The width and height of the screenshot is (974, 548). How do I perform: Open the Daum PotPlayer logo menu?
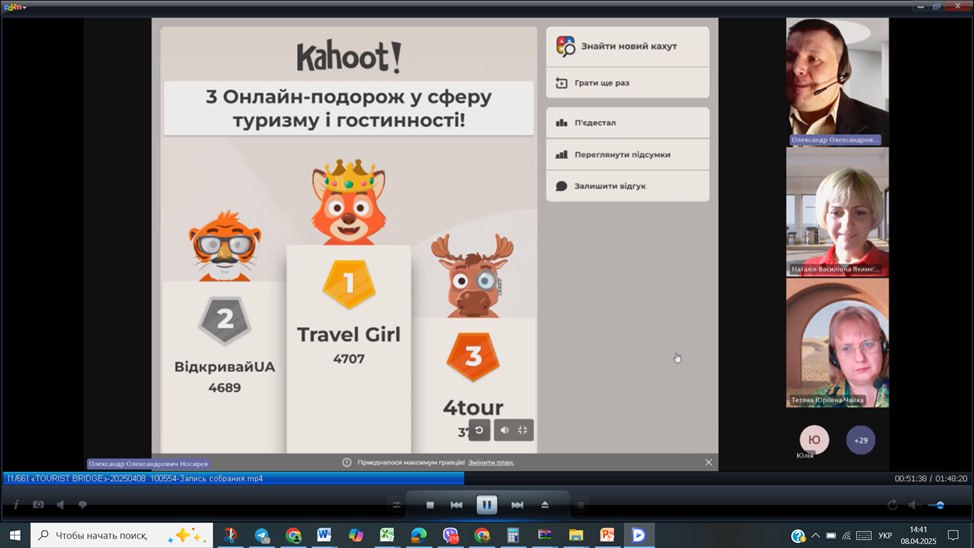pyautogui.click(x=15, y=7)
